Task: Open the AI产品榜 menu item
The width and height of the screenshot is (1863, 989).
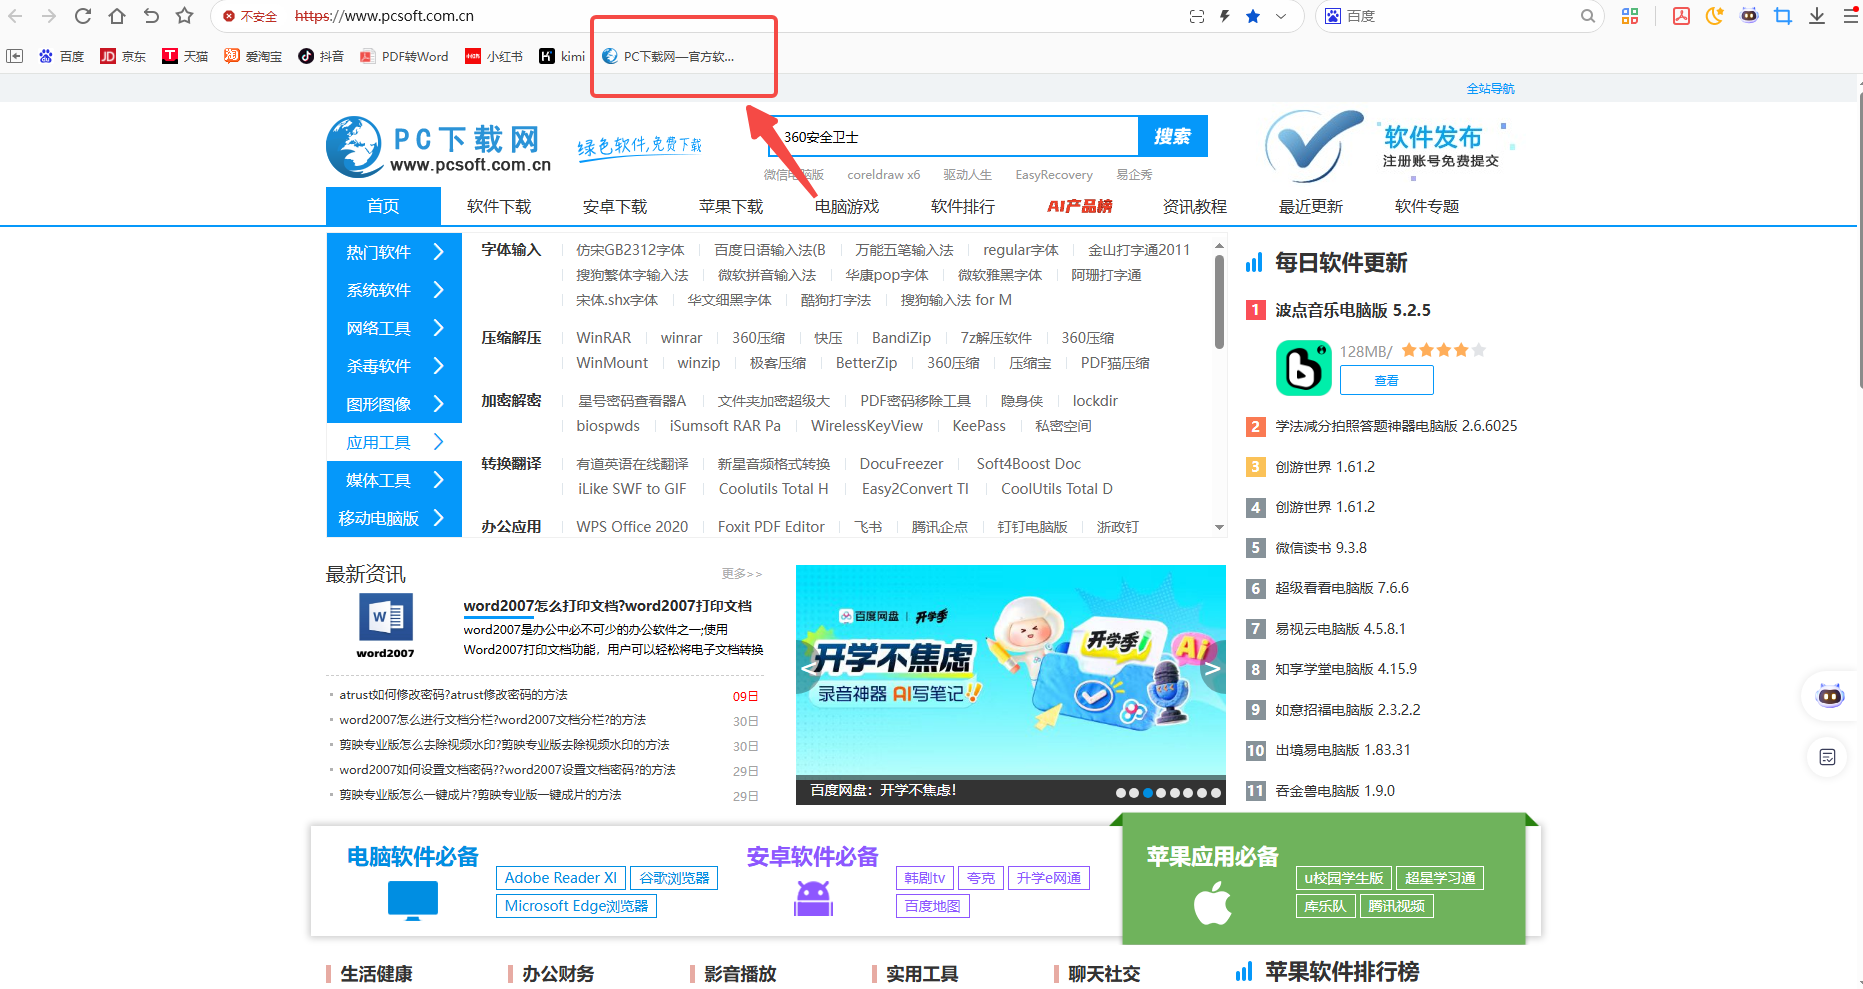Action: [1080, 206]
